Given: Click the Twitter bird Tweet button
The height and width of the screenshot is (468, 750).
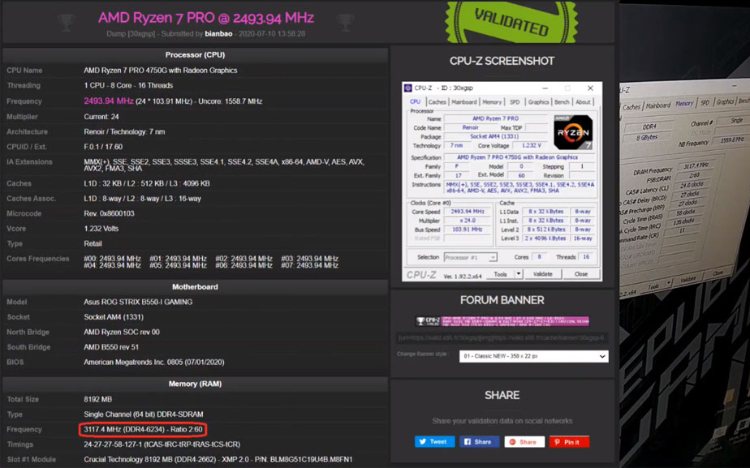Looking at the screenshot, I should [x=434, y=442].
